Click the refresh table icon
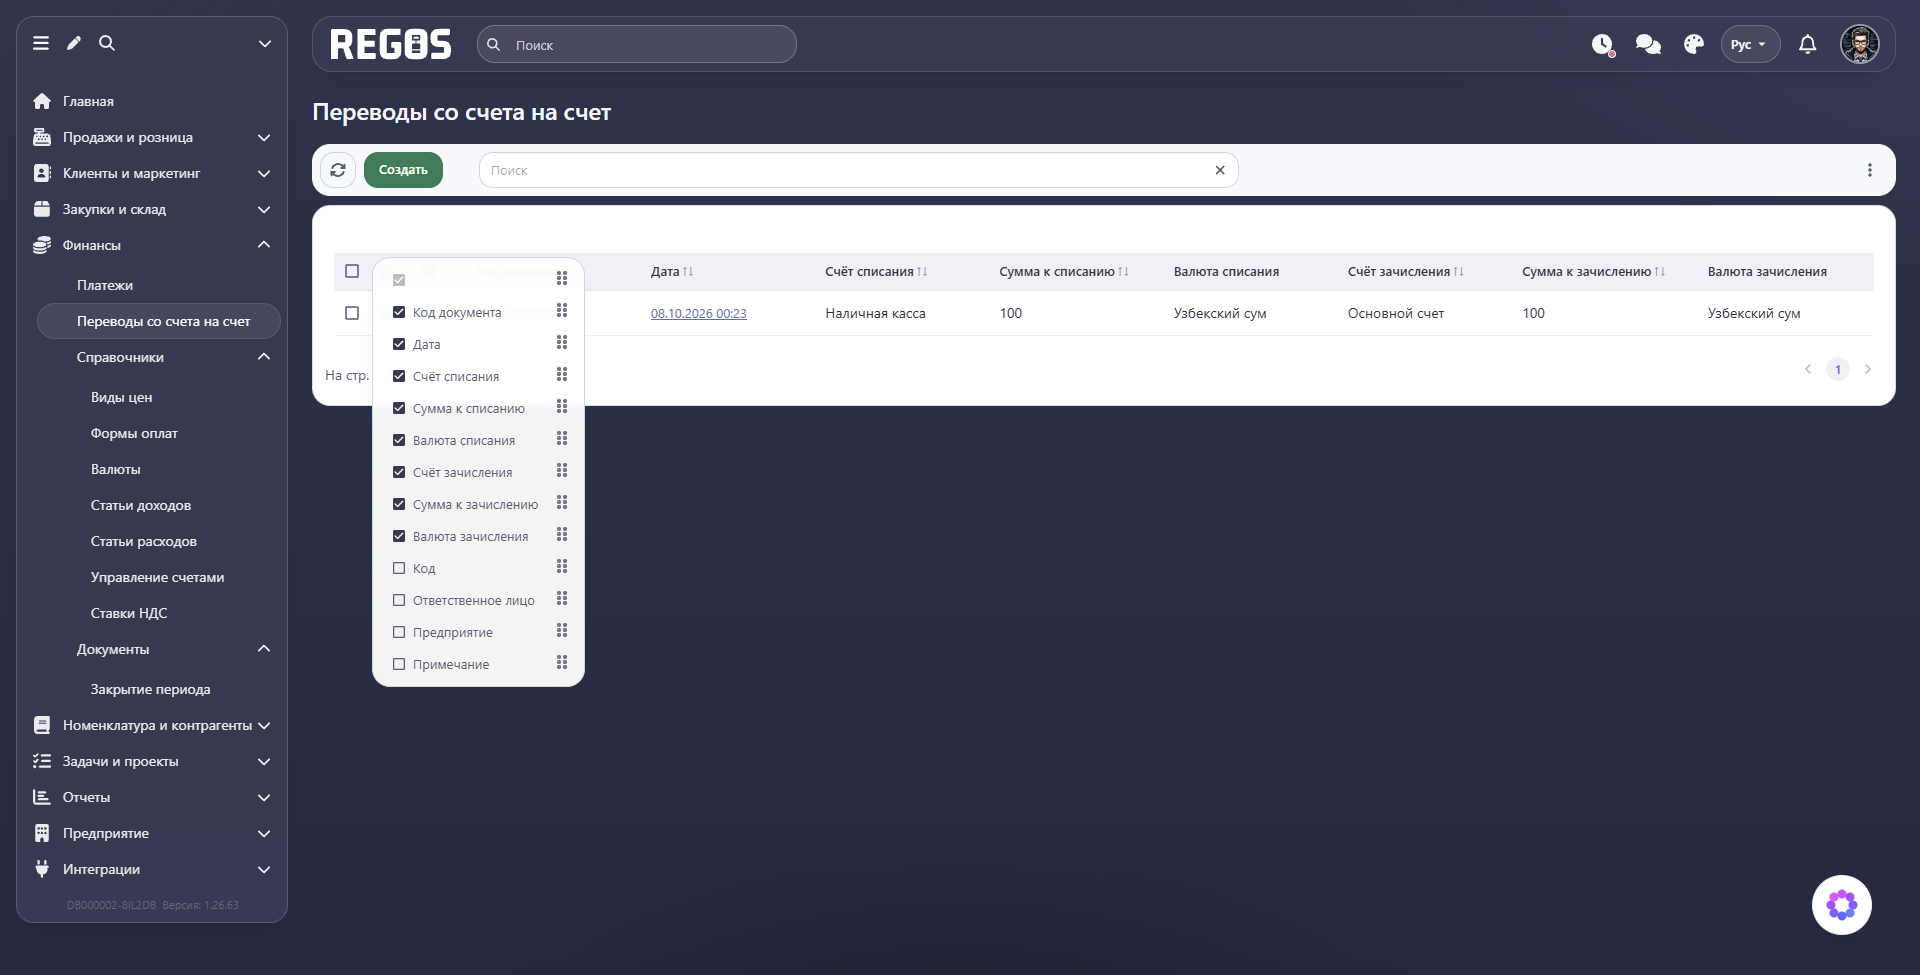 point(338,170)
